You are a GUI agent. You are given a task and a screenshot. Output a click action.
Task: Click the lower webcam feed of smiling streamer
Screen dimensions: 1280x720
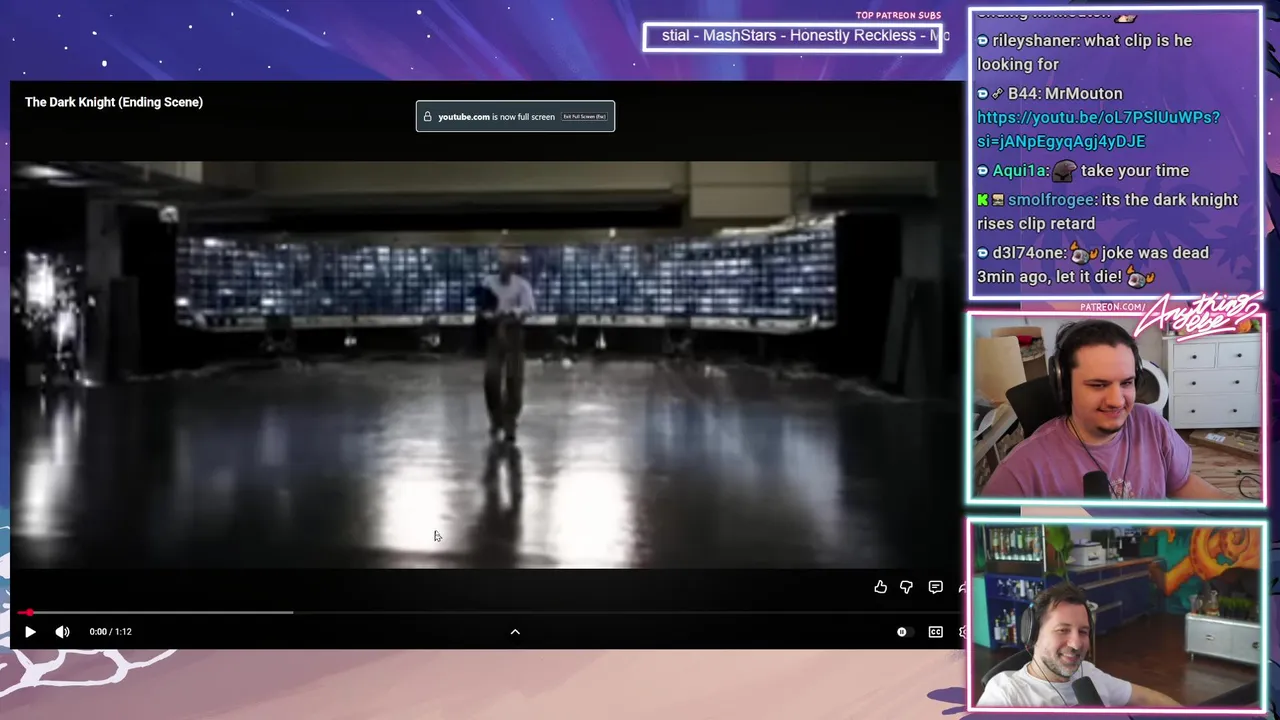(x=1115, y=616)
